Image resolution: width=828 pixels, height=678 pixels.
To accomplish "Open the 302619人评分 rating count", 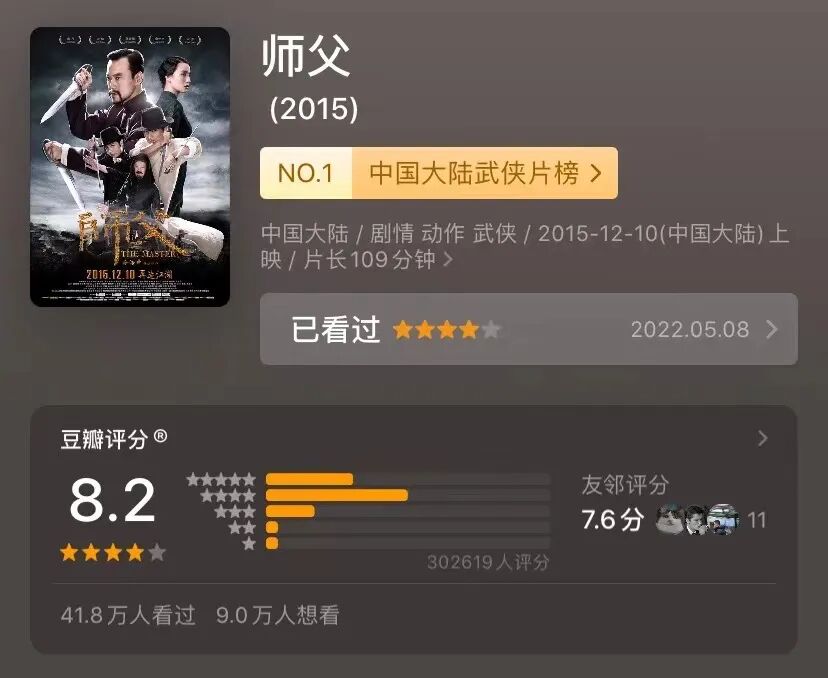I will pos(488,562).
